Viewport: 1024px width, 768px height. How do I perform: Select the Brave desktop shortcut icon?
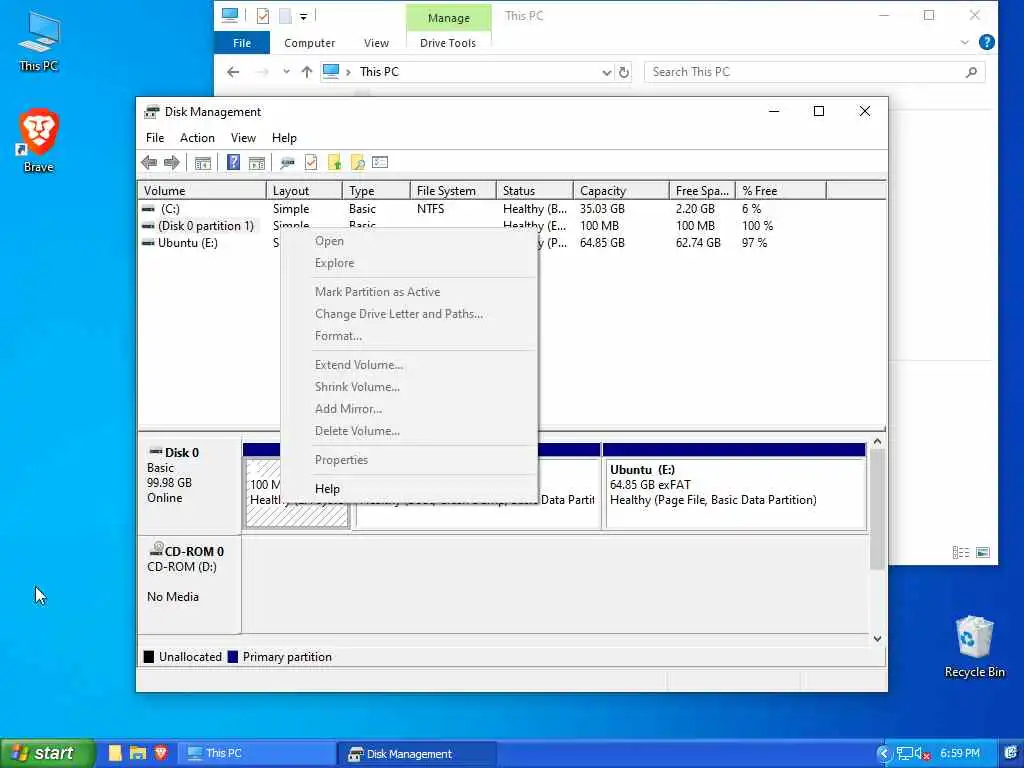tap(39, 141)
